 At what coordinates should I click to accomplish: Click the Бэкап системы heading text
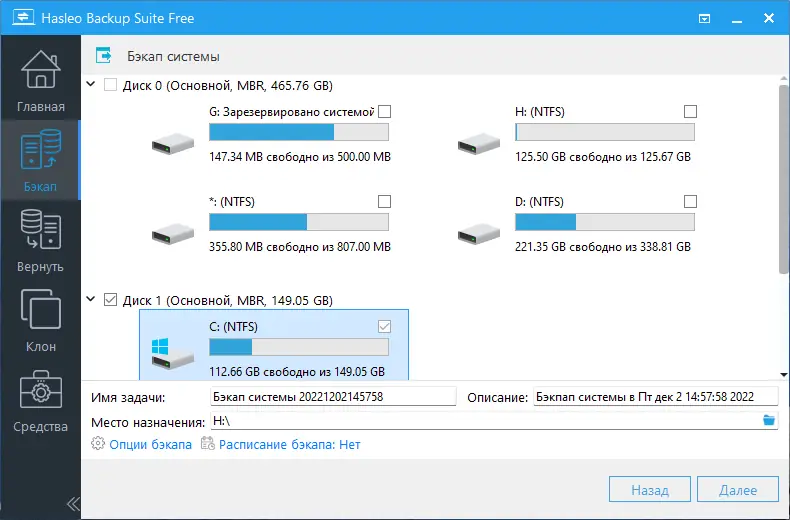point(173,56)
